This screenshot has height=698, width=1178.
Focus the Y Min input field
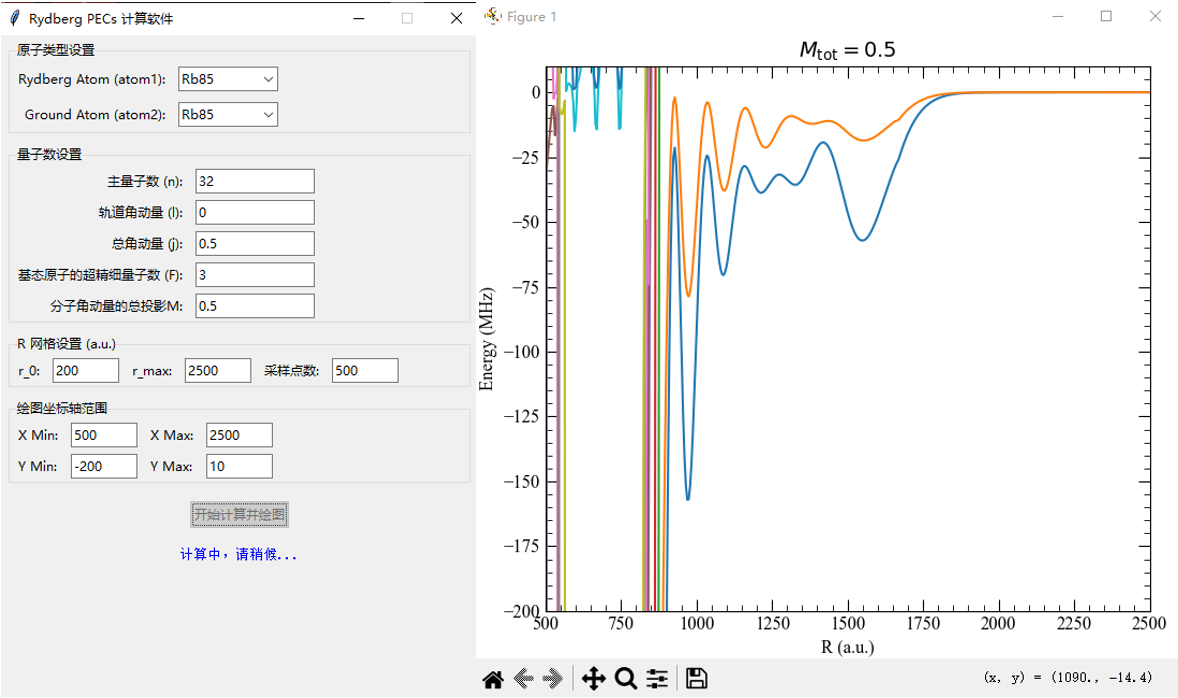click(x=104, y=466)
